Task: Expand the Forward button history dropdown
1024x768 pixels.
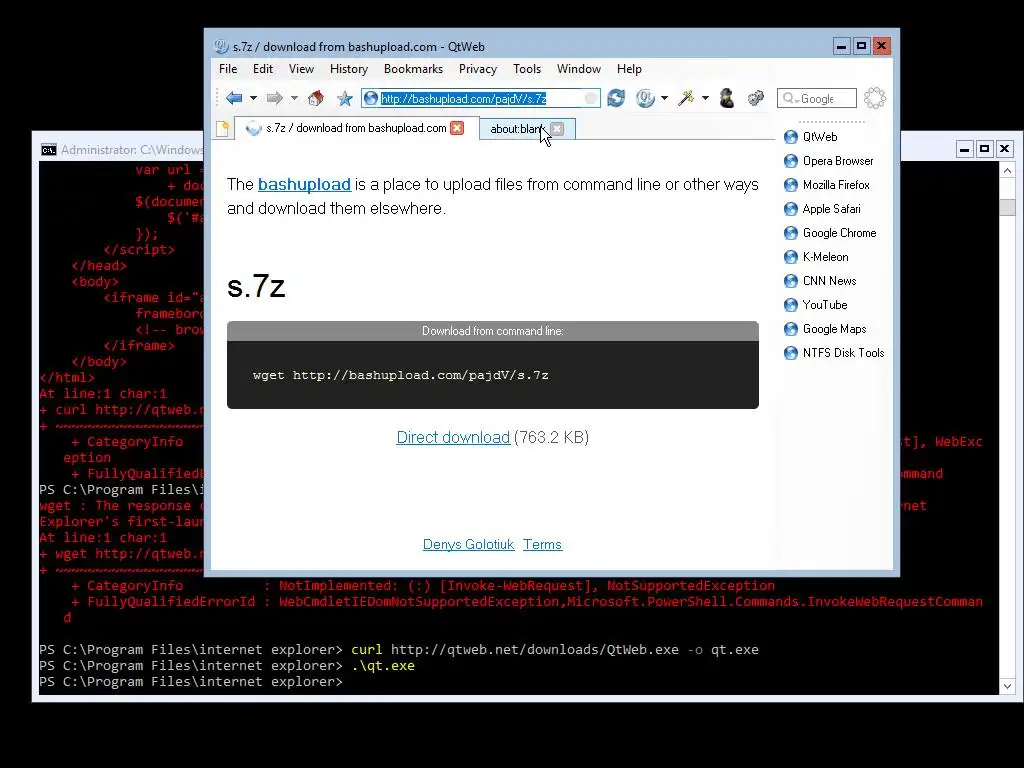Action: point(295,98)
